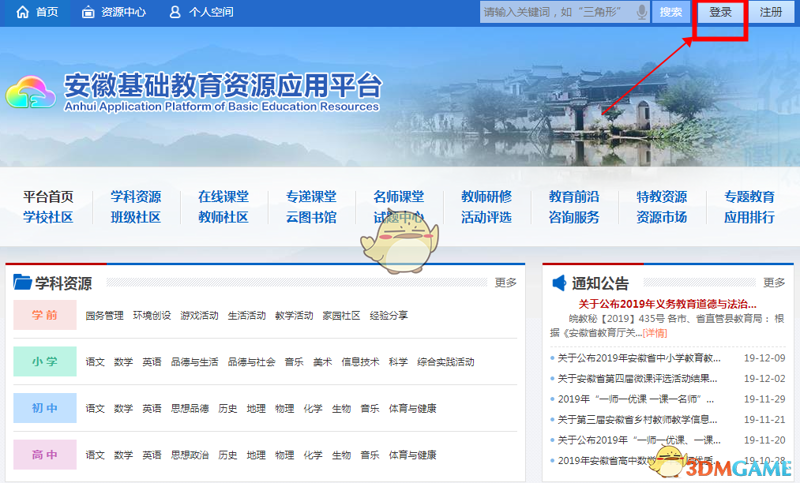This screenshot has width=800, height=483.
Task: Open notice 关于第三届安徽省乡村教师教学信息
Action: coord(637,419)
